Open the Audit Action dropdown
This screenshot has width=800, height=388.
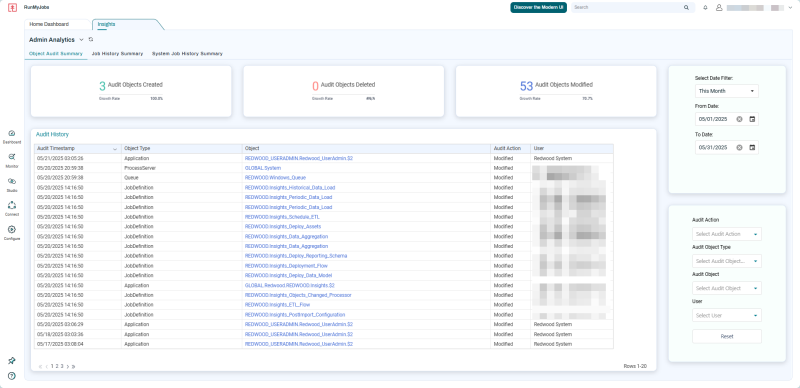click(727, 234)
